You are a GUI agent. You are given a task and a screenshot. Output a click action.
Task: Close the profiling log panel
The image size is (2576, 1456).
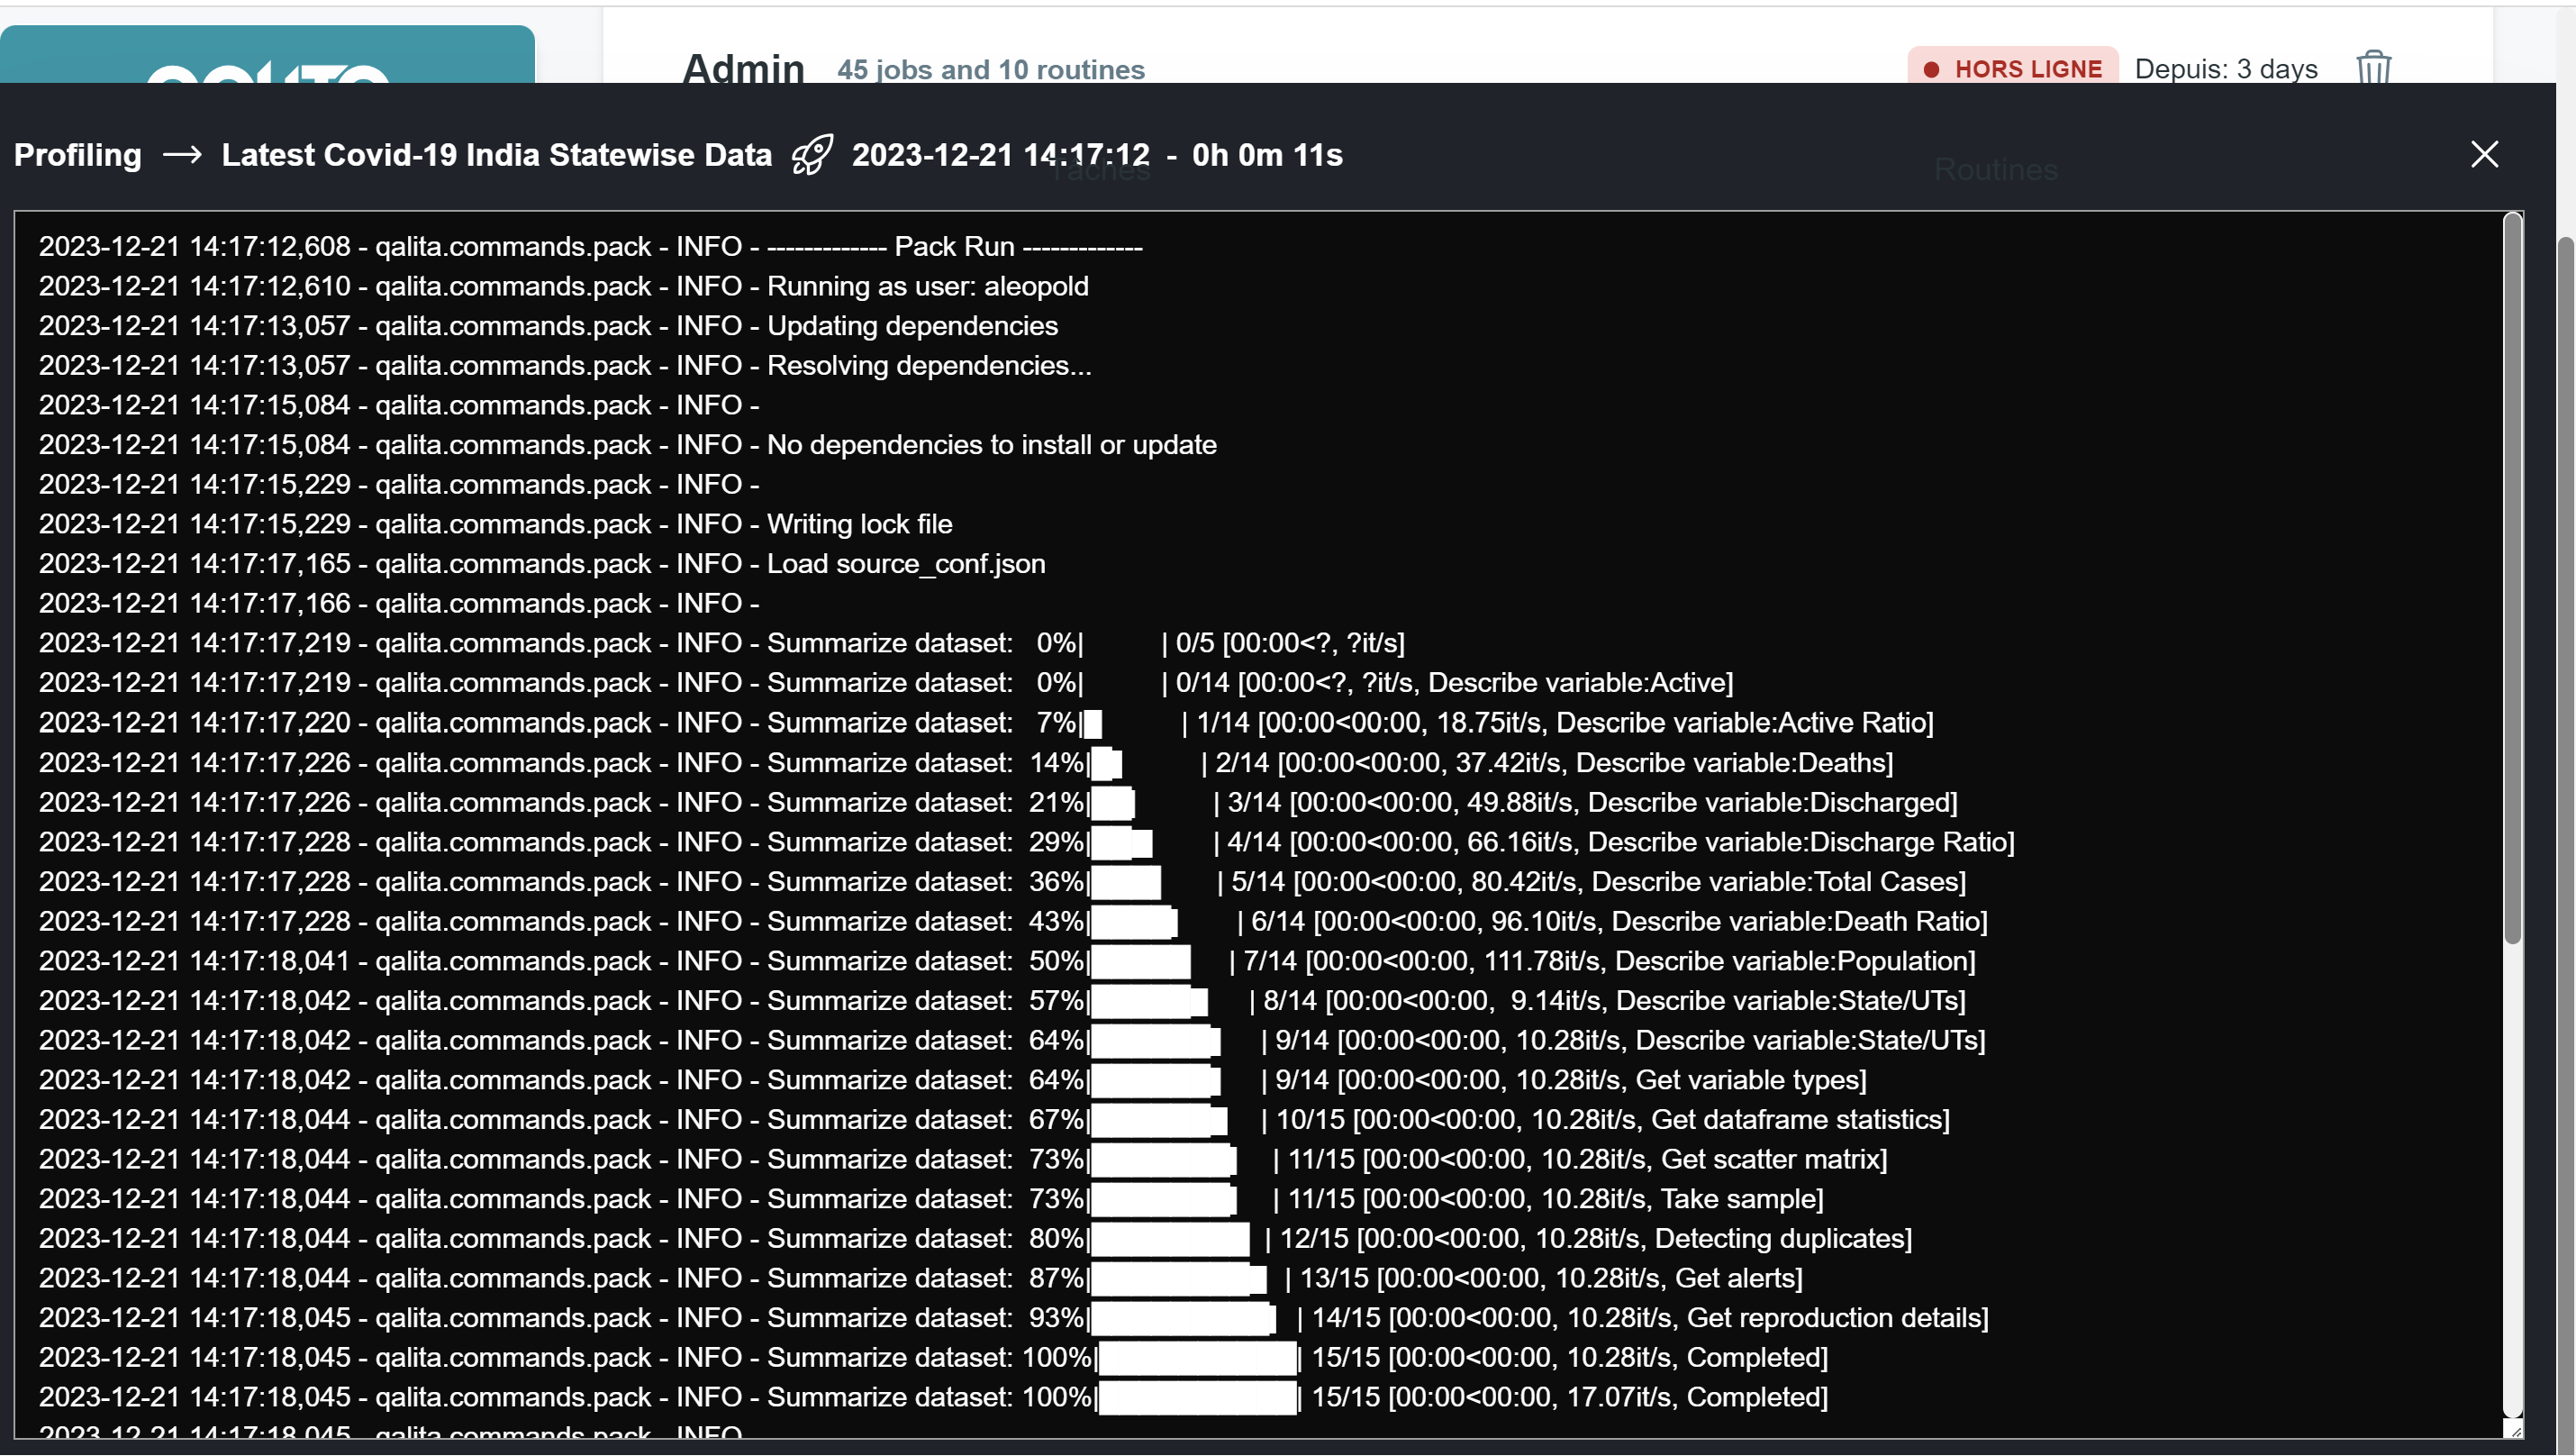pos(2484,154)
